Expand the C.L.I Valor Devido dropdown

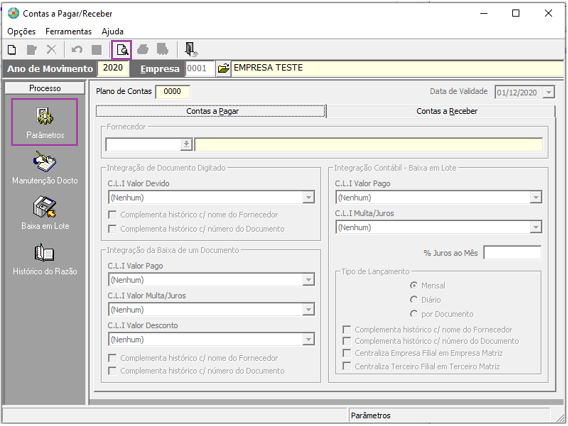(308, 197)
